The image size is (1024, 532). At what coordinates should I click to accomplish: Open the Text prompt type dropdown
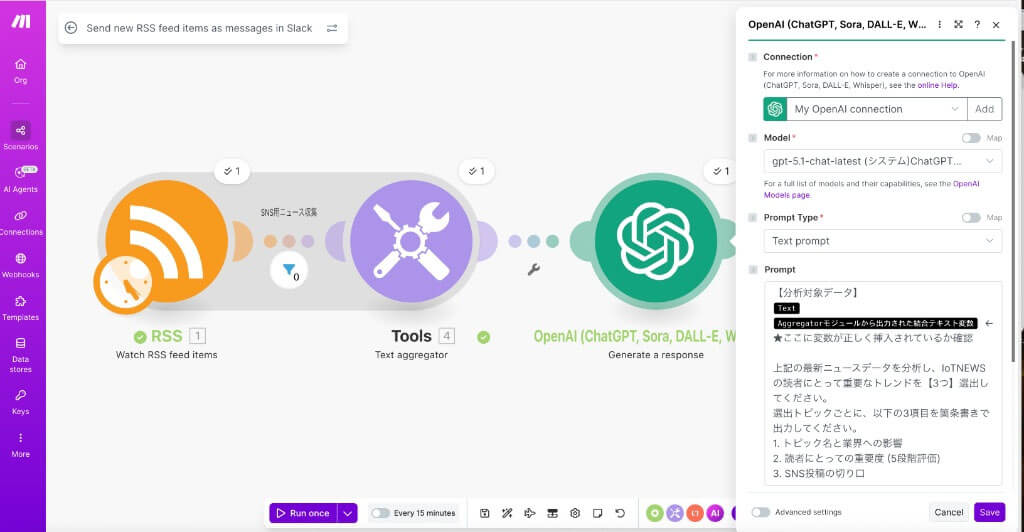coord(882,241)
